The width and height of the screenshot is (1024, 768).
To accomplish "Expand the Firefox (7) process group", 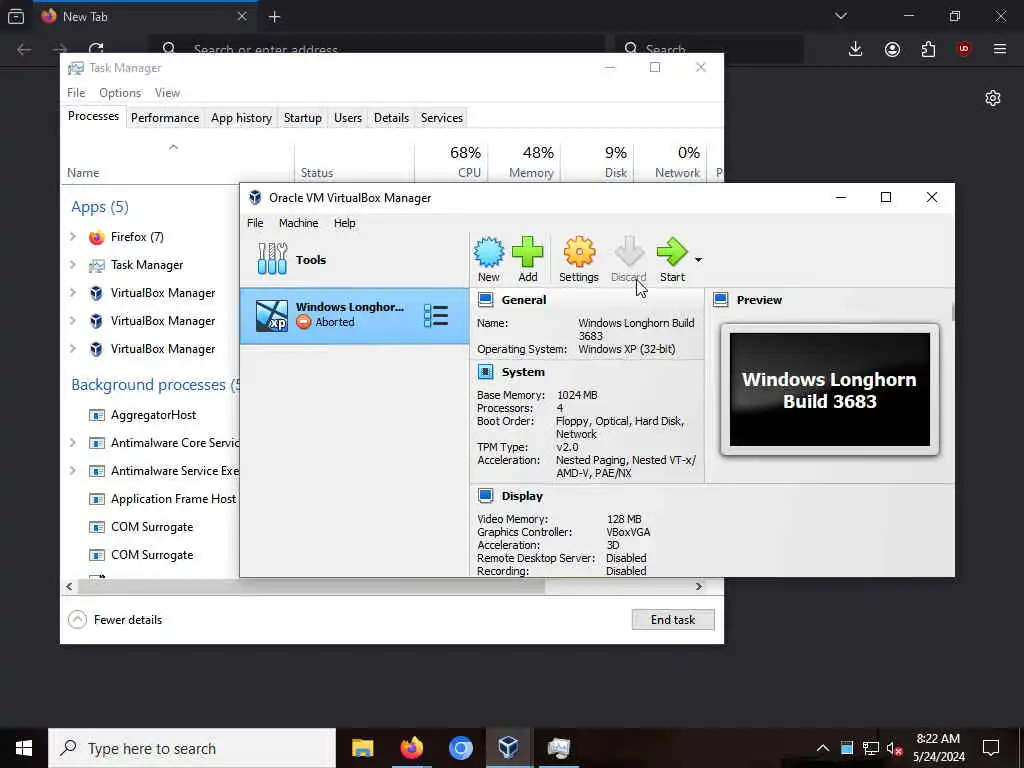I will pos(72,236).
